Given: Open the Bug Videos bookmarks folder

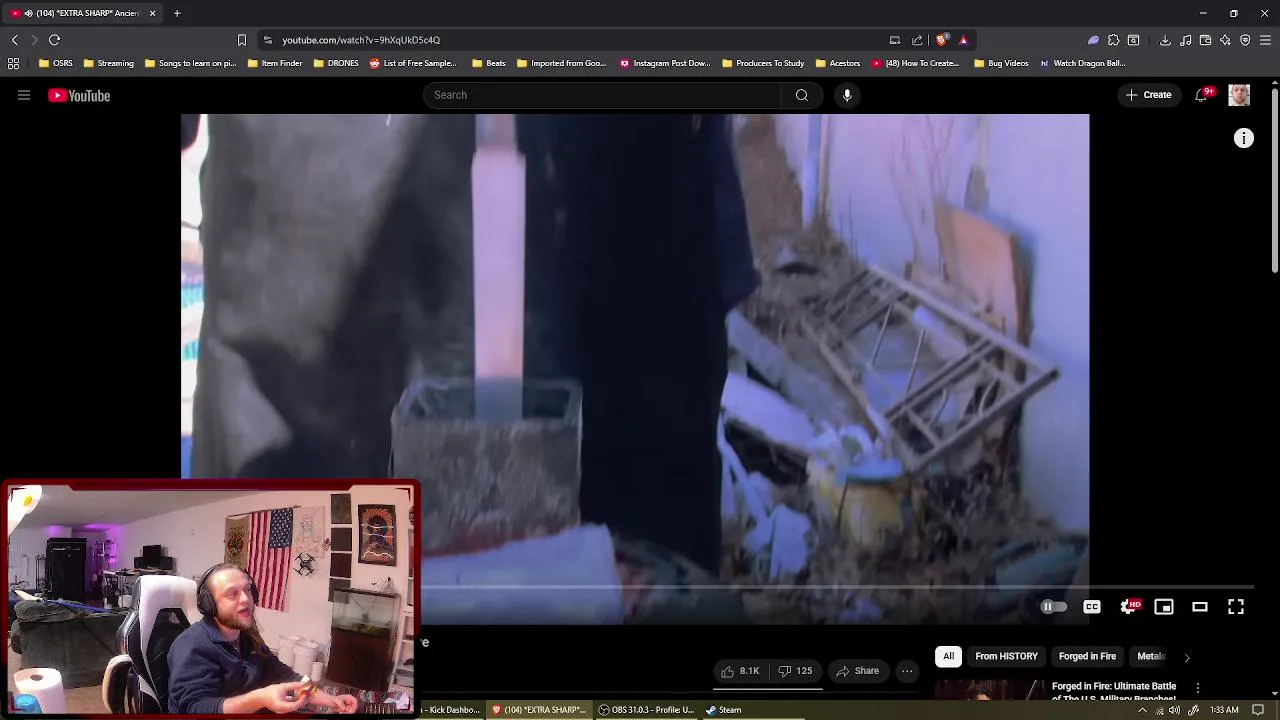Looking at the screenshot, I should coord(1001,63).
